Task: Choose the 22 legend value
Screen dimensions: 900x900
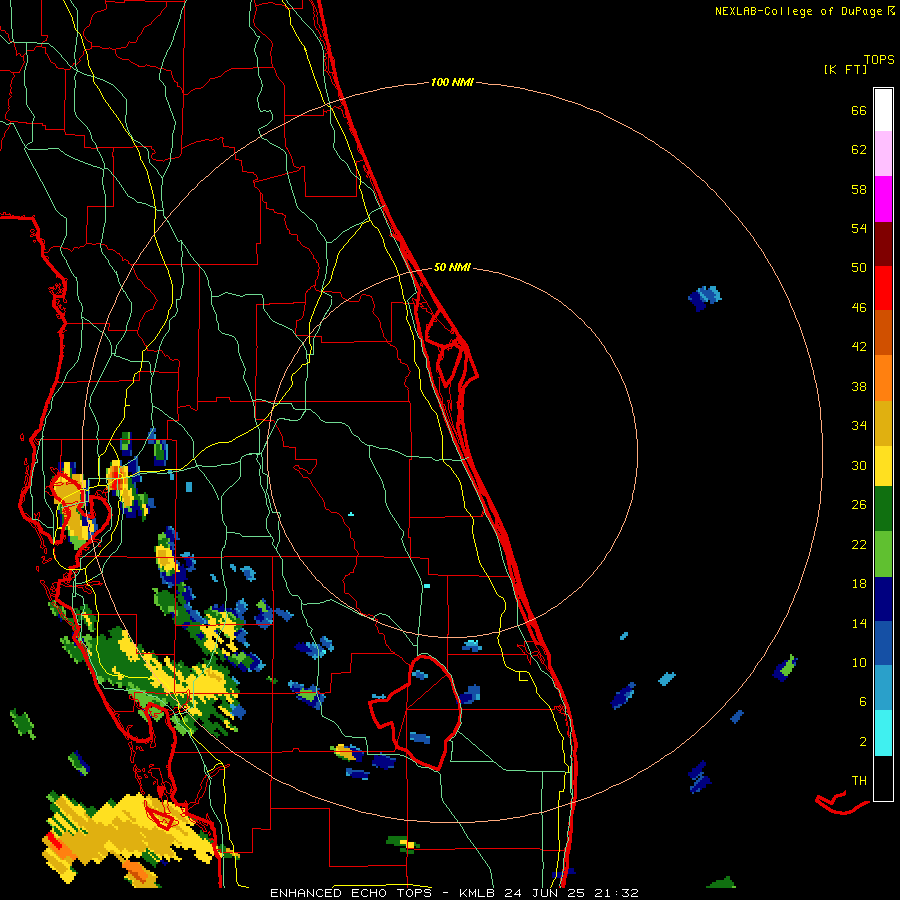Action: [859, 545]
